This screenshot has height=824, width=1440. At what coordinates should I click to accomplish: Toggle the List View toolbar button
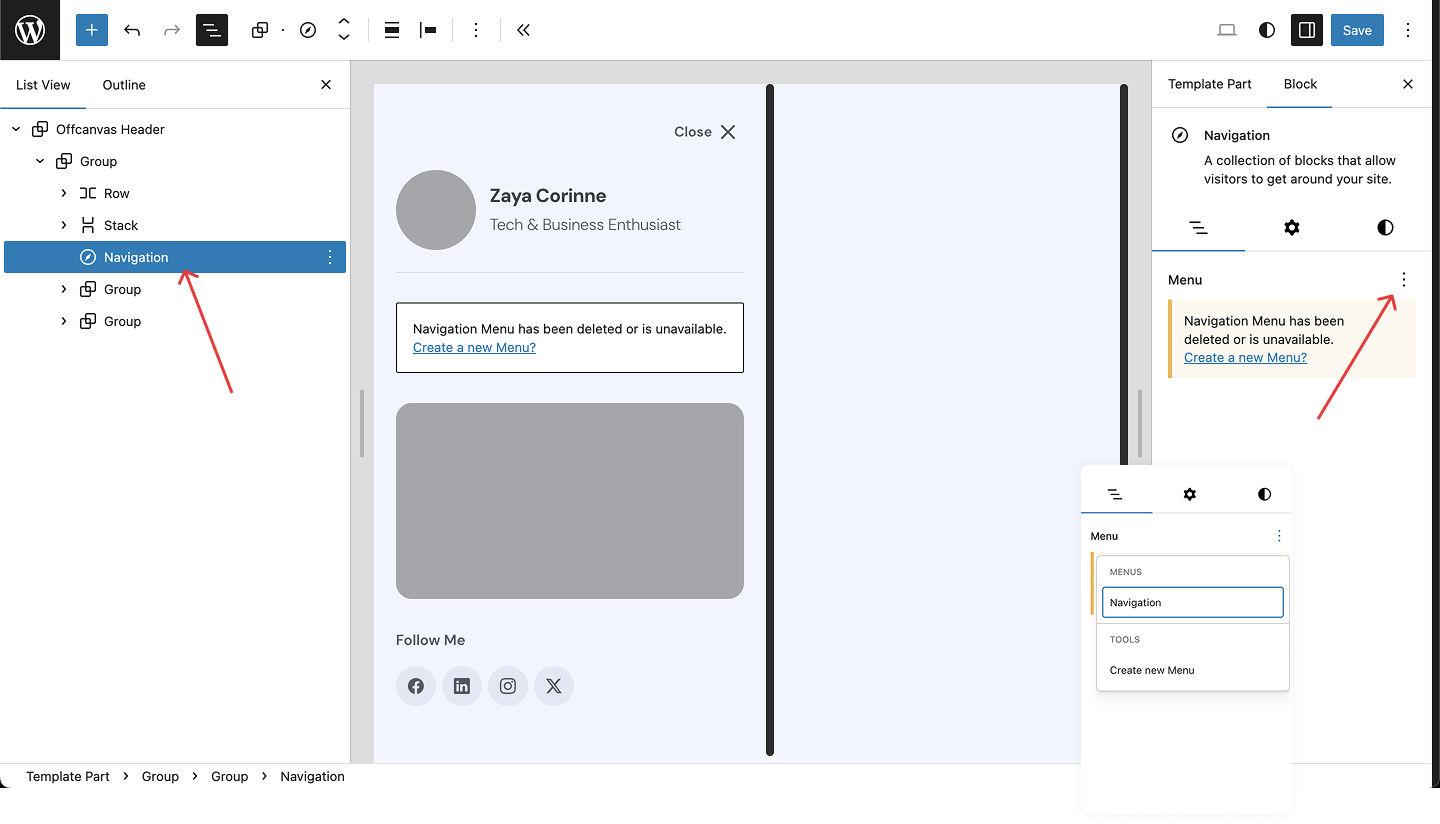[212, 30]
